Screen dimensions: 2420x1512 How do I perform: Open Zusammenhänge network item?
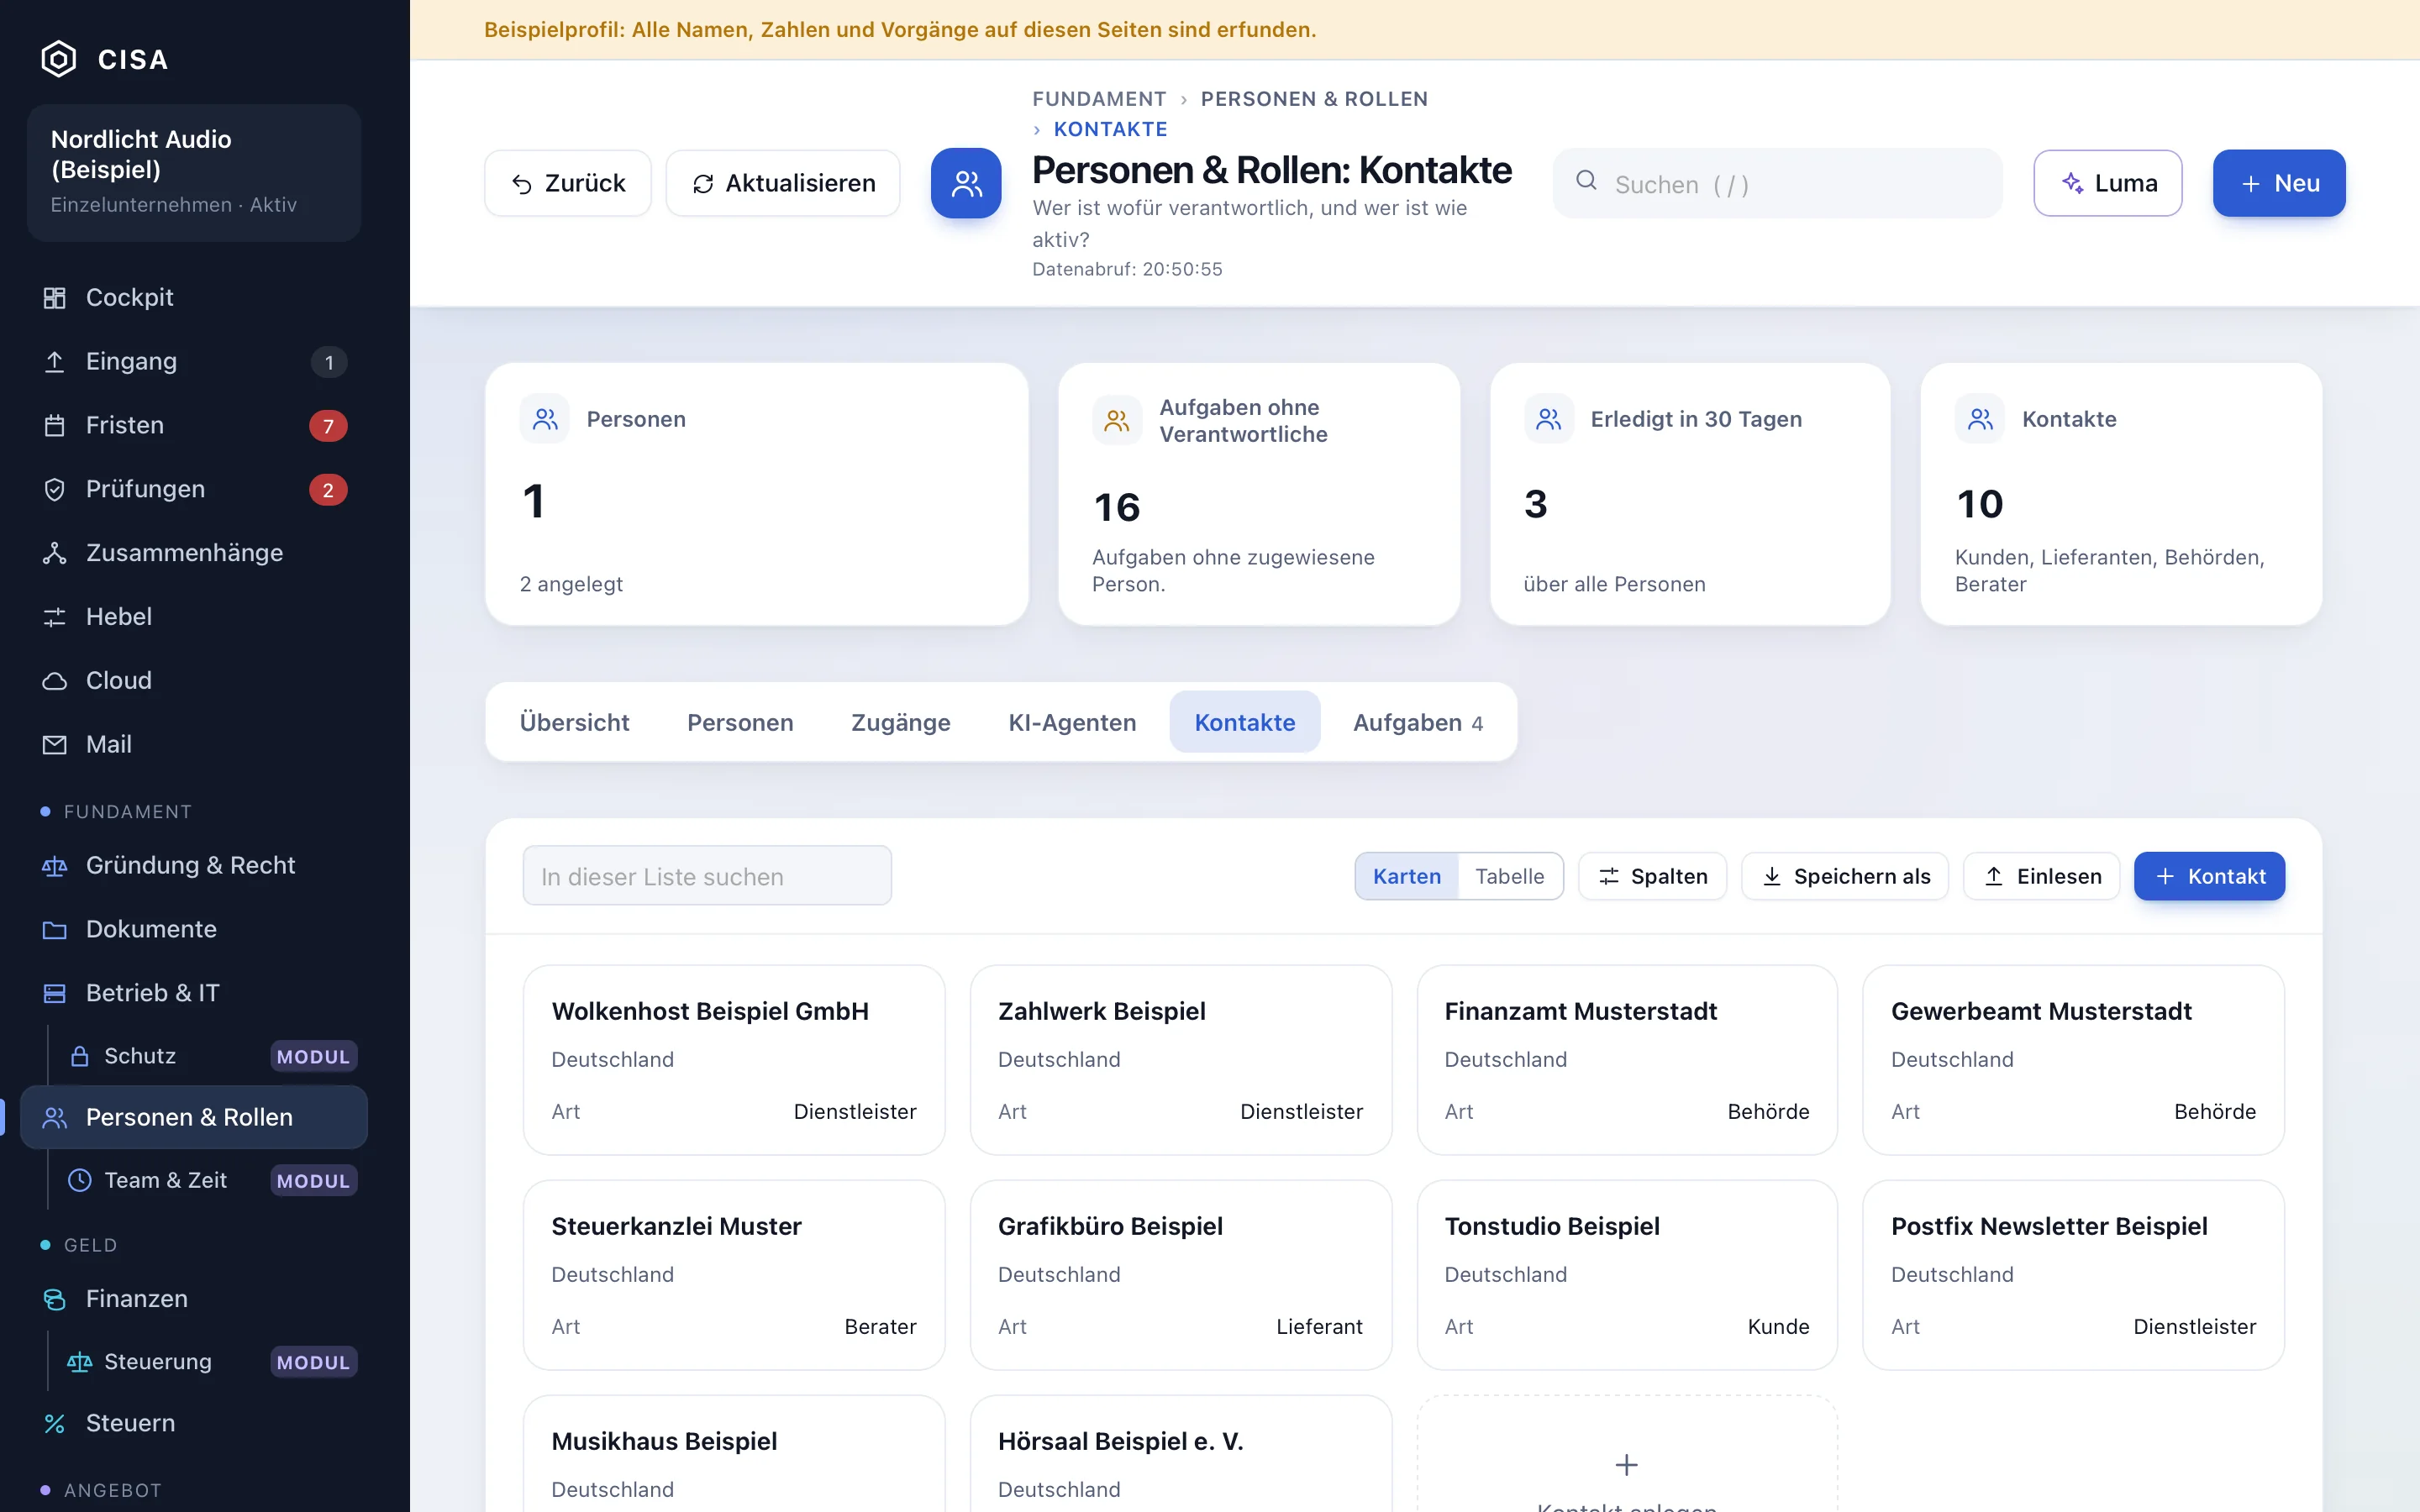click(194, 553)
